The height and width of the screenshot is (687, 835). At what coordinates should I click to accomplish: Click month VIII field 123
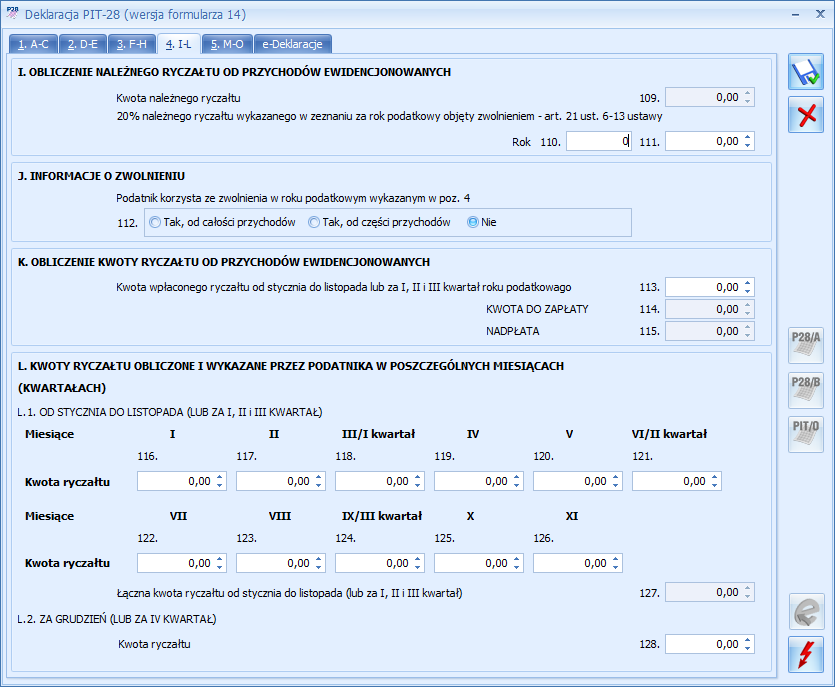tap(281, 563)
